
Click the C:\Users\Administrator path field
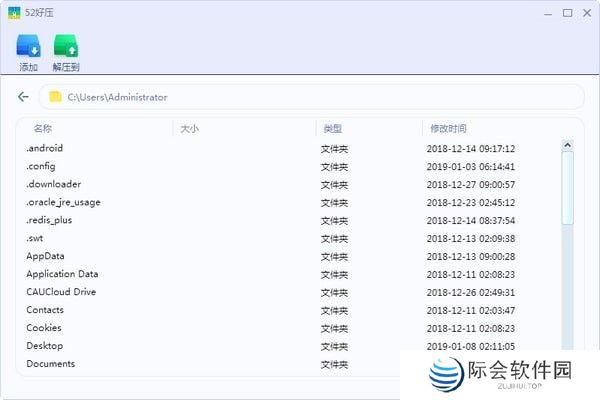pyautogui.click(x=300, y=97)
